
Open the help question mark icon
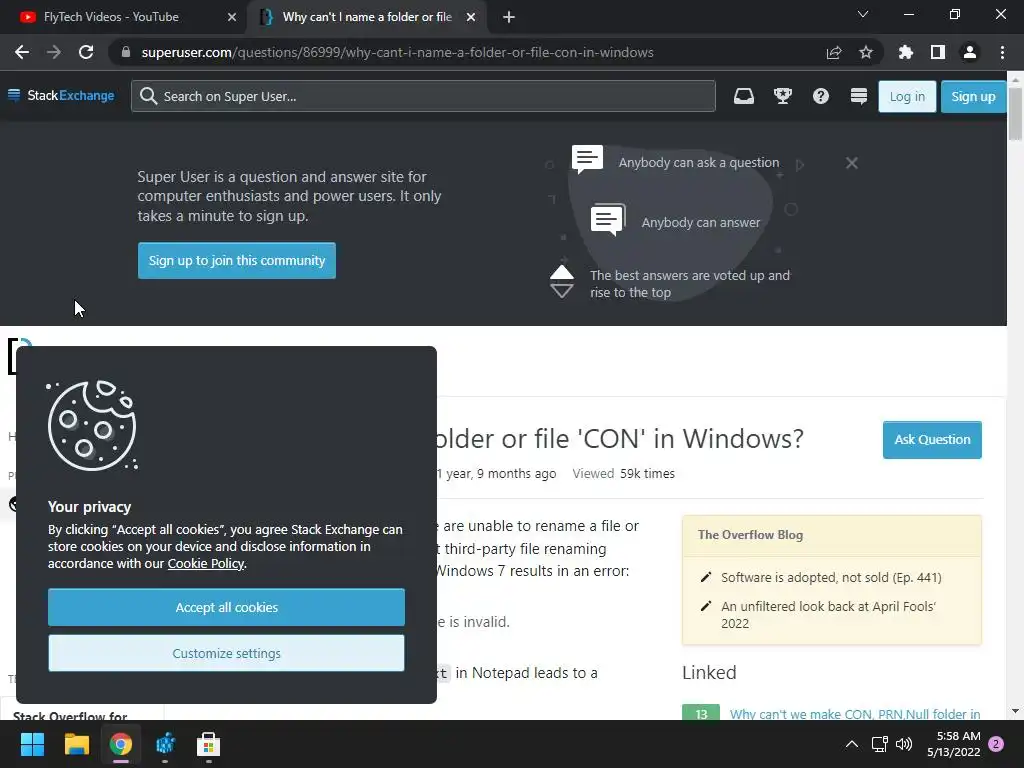[820, 97]
